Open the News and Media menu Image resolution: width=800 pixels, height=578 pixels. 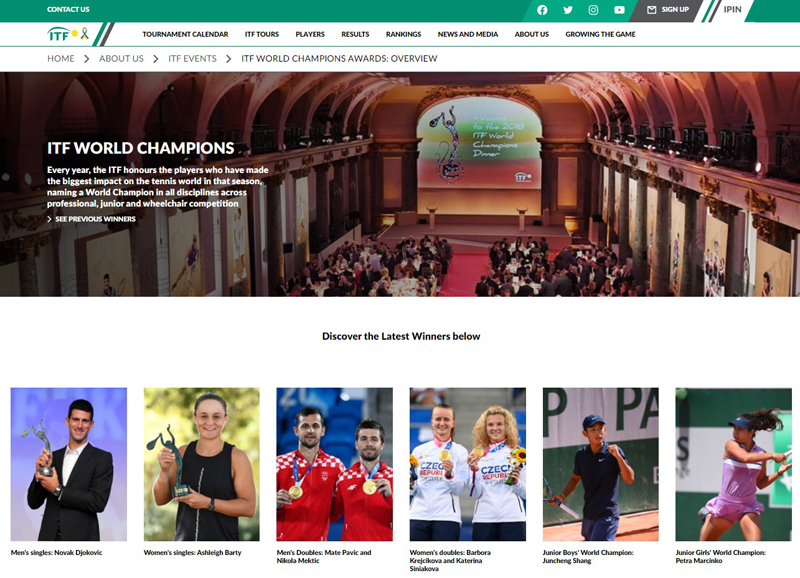pos(468,34)
